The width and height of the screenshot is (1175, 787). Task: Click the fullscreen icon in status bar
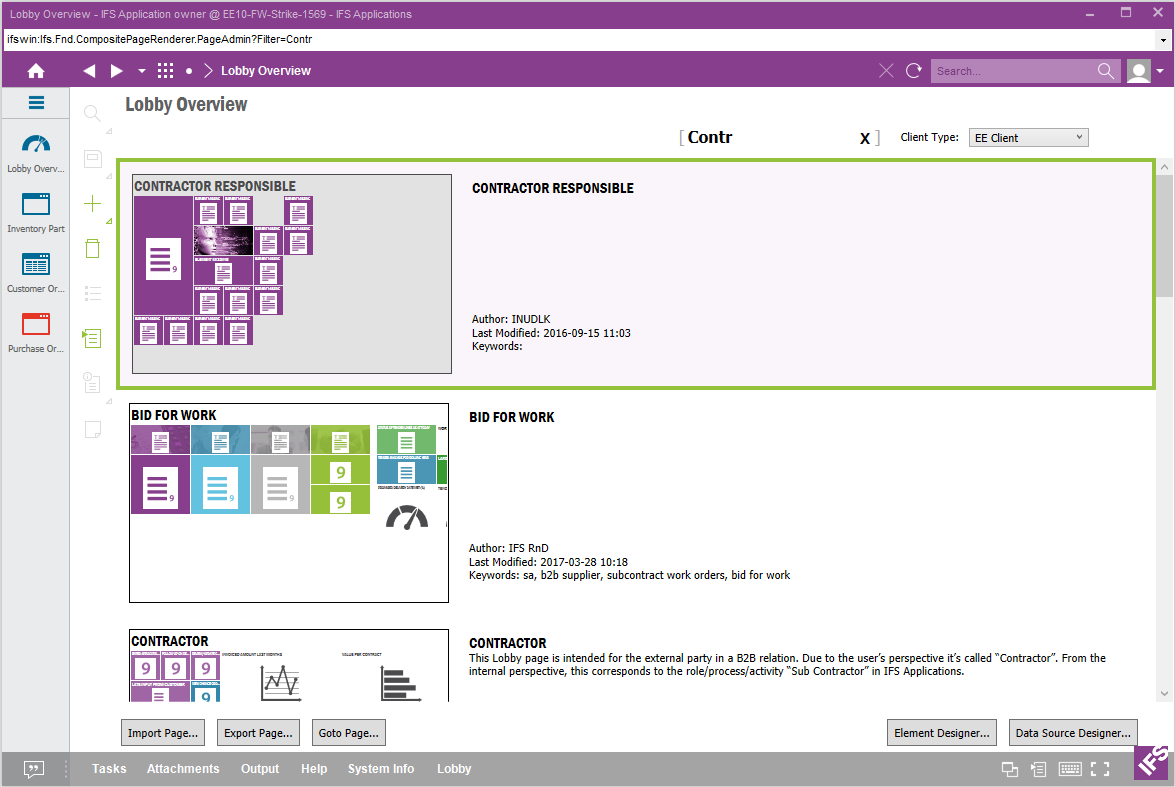(x=1100, y=769)
